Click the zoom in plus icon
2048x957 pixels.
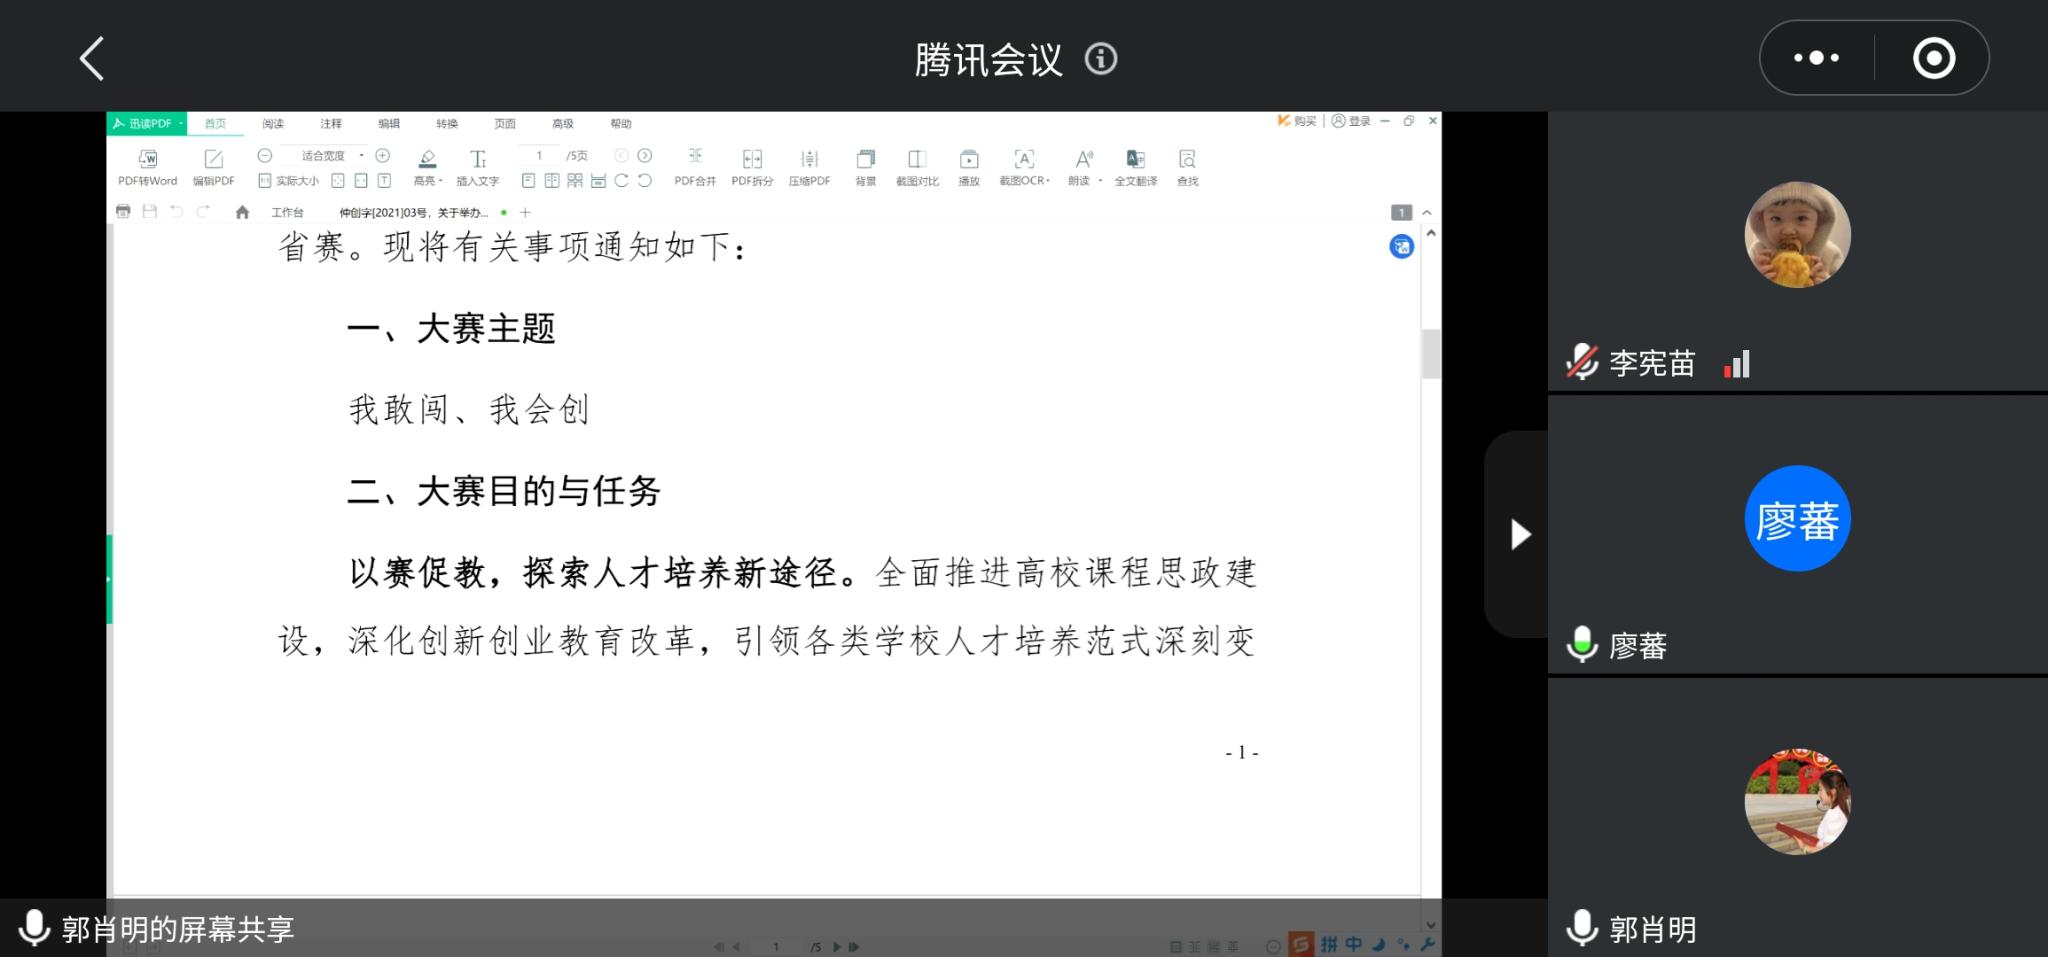pos(382,155)
